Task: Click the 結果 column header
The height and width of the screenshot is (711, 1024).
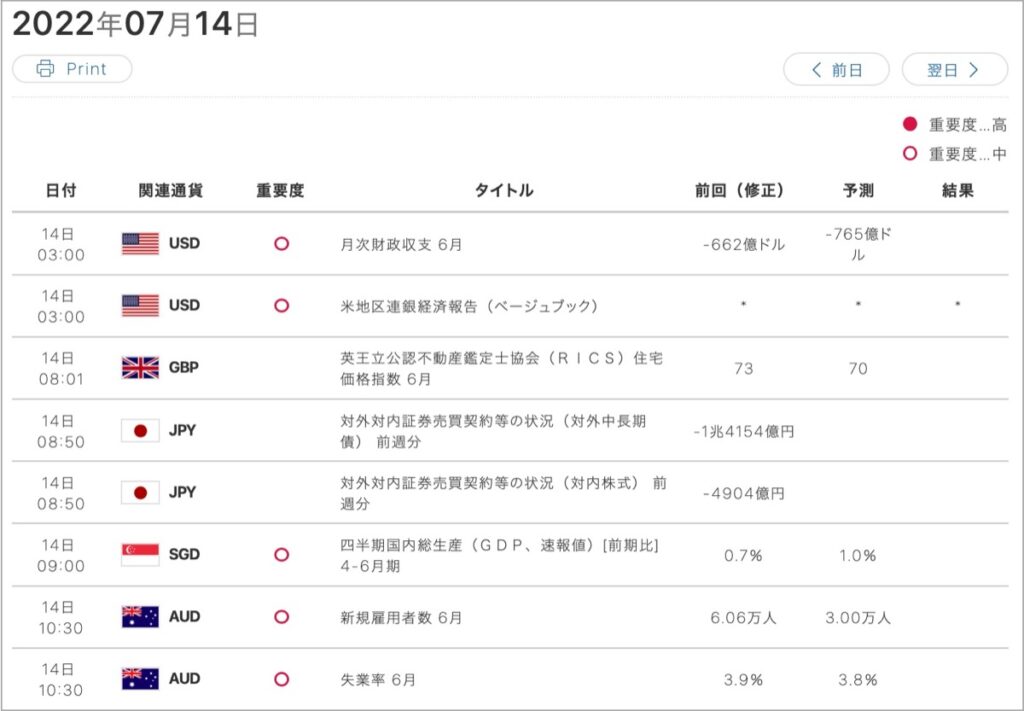Action: click(x=957, y=190)
